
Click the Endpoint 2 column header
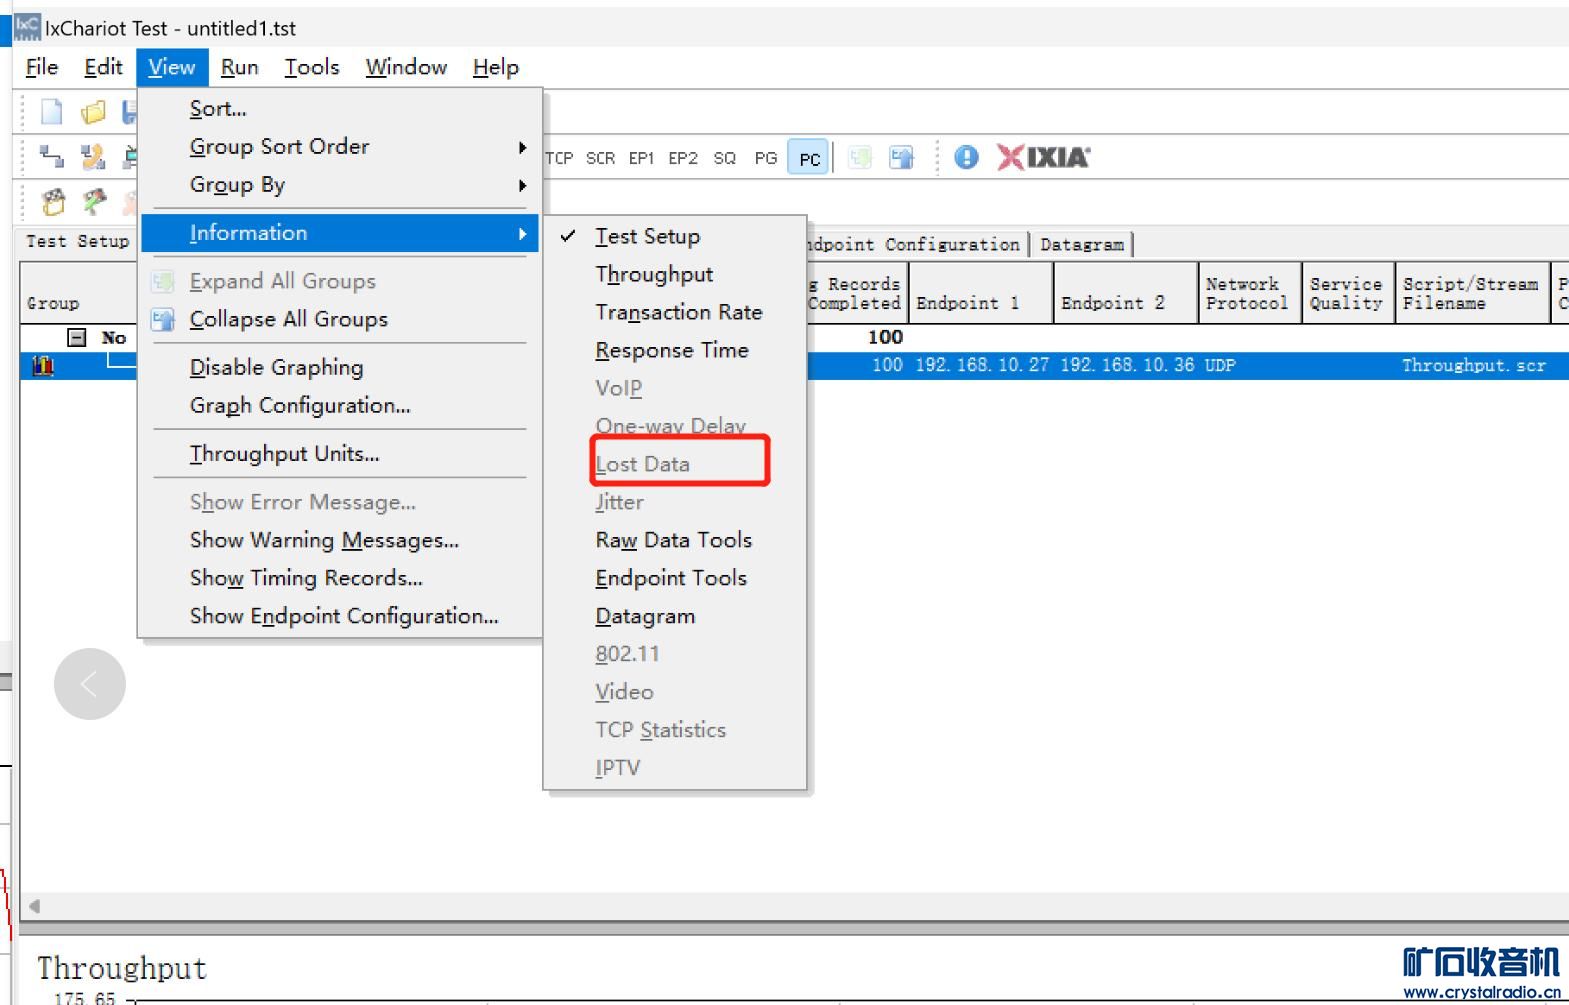pos(1125,293)
